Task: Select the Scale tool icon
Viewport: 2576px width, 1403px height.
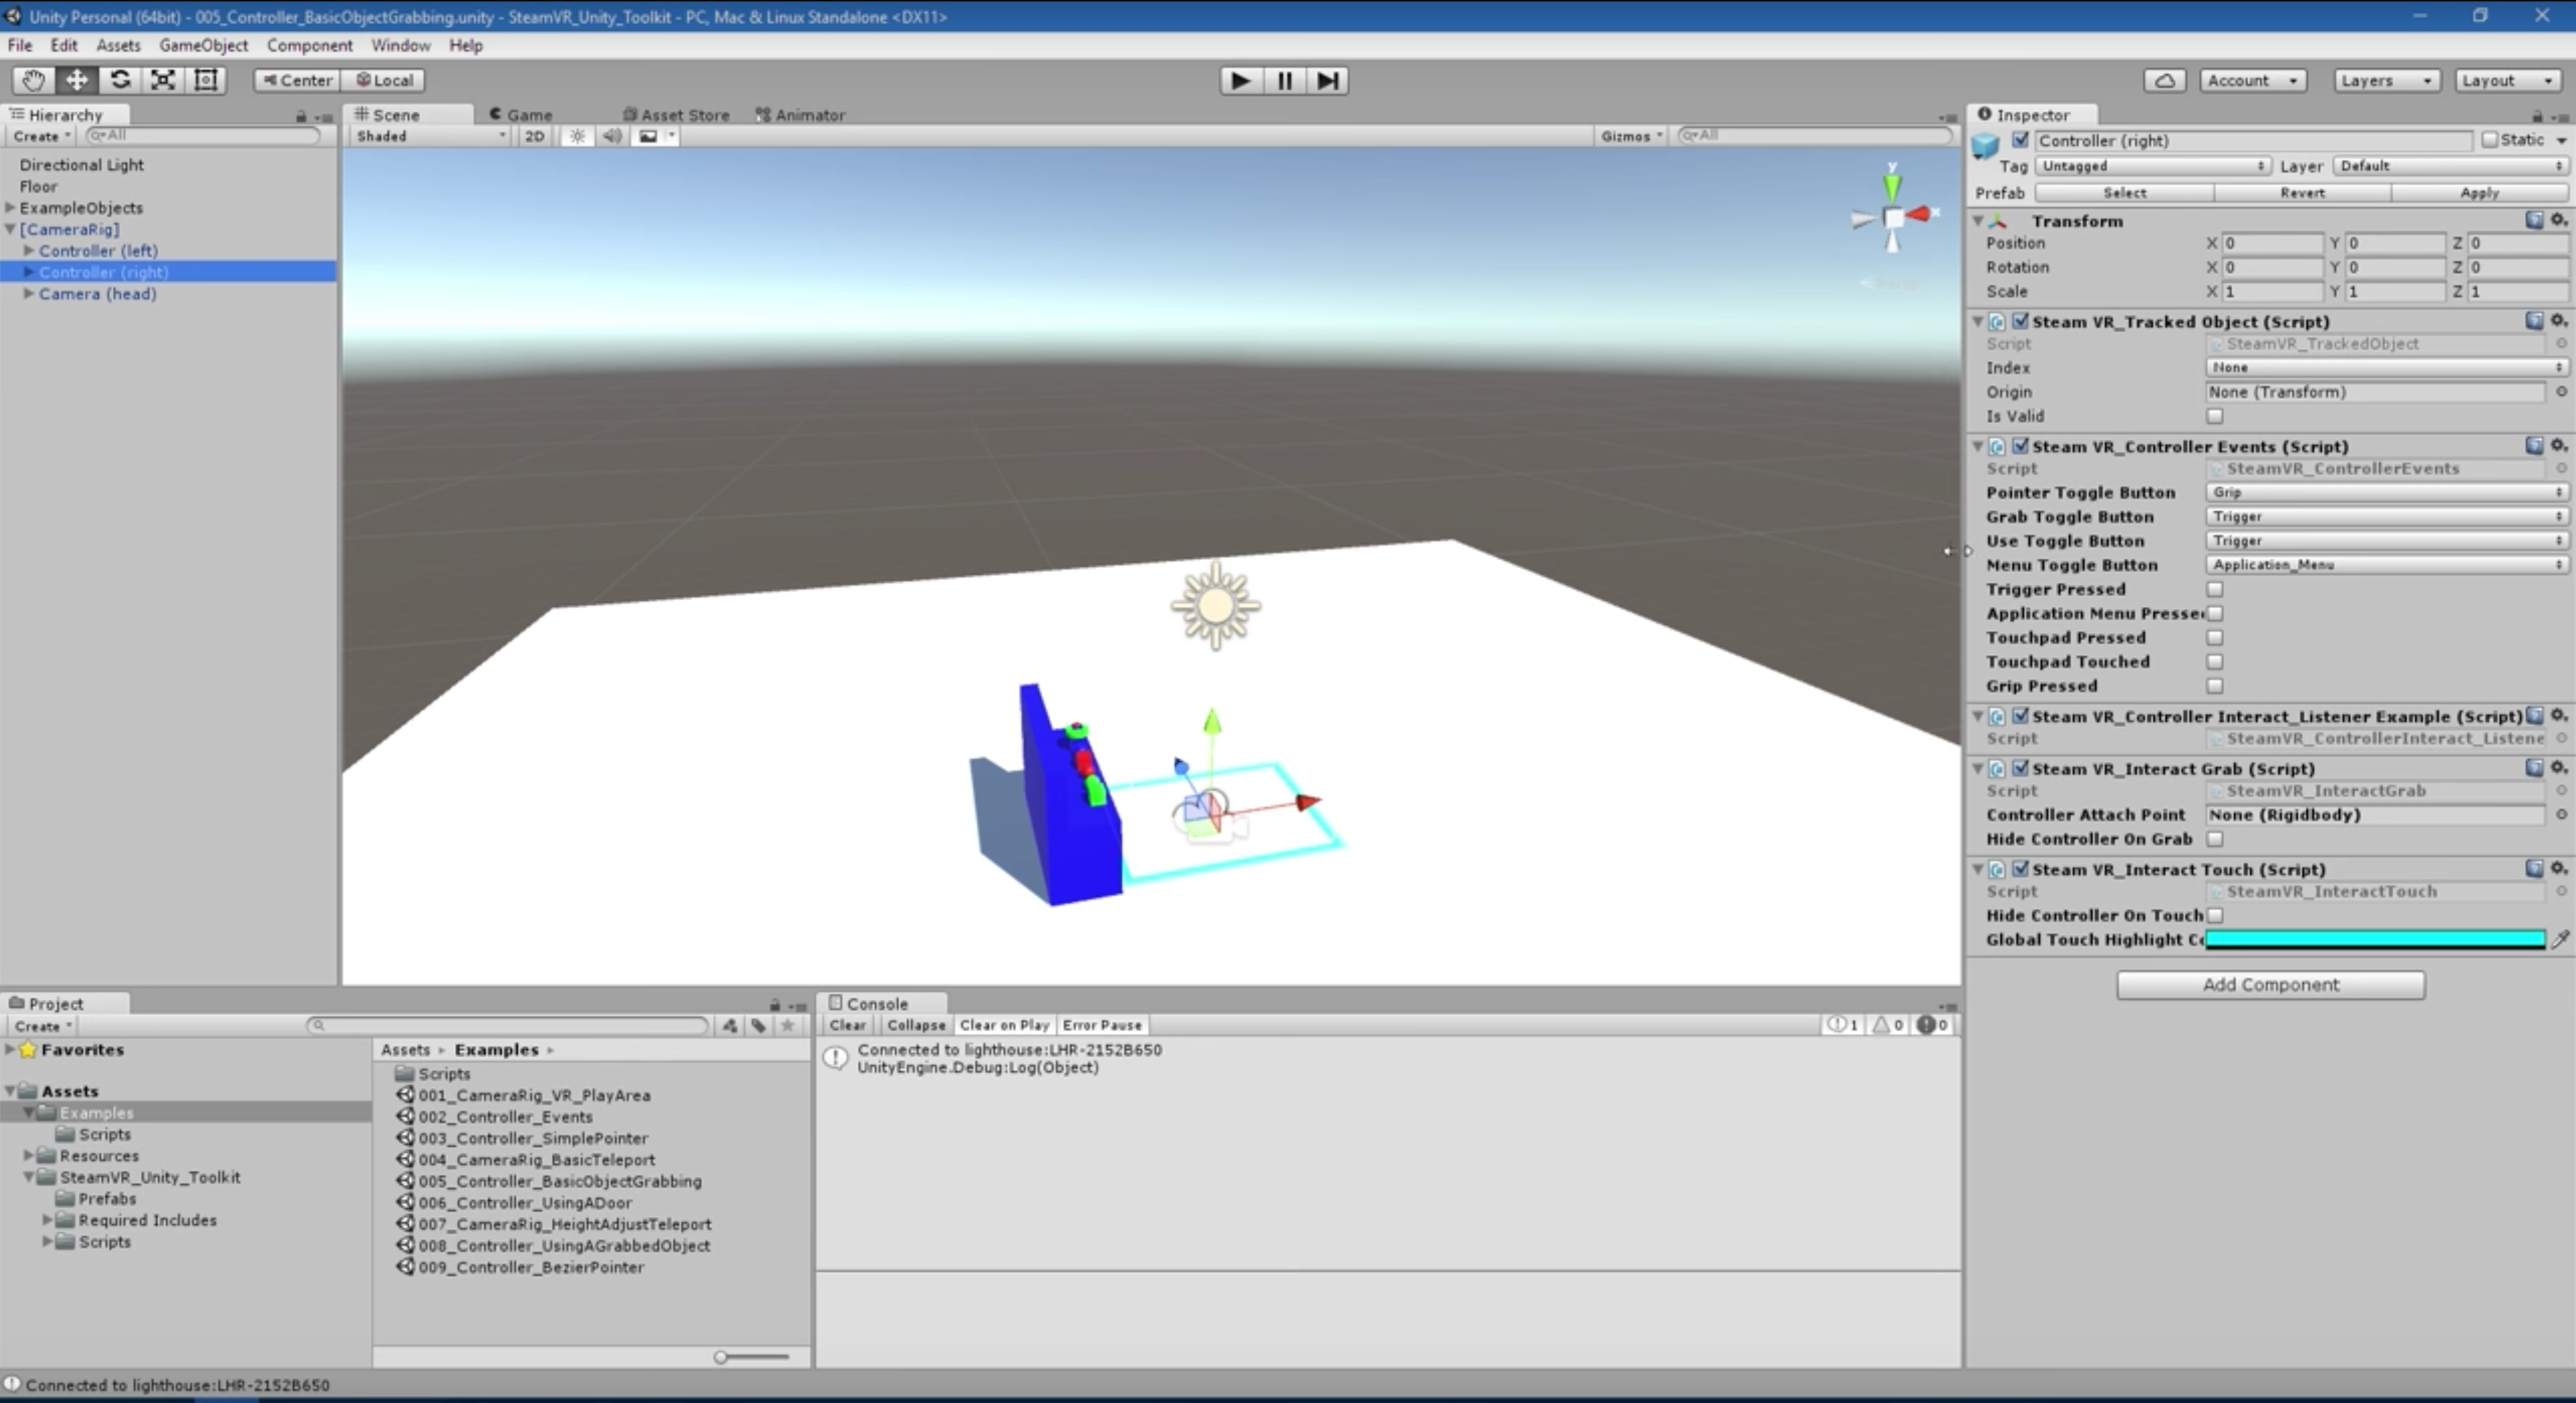Action: (163, 80)
